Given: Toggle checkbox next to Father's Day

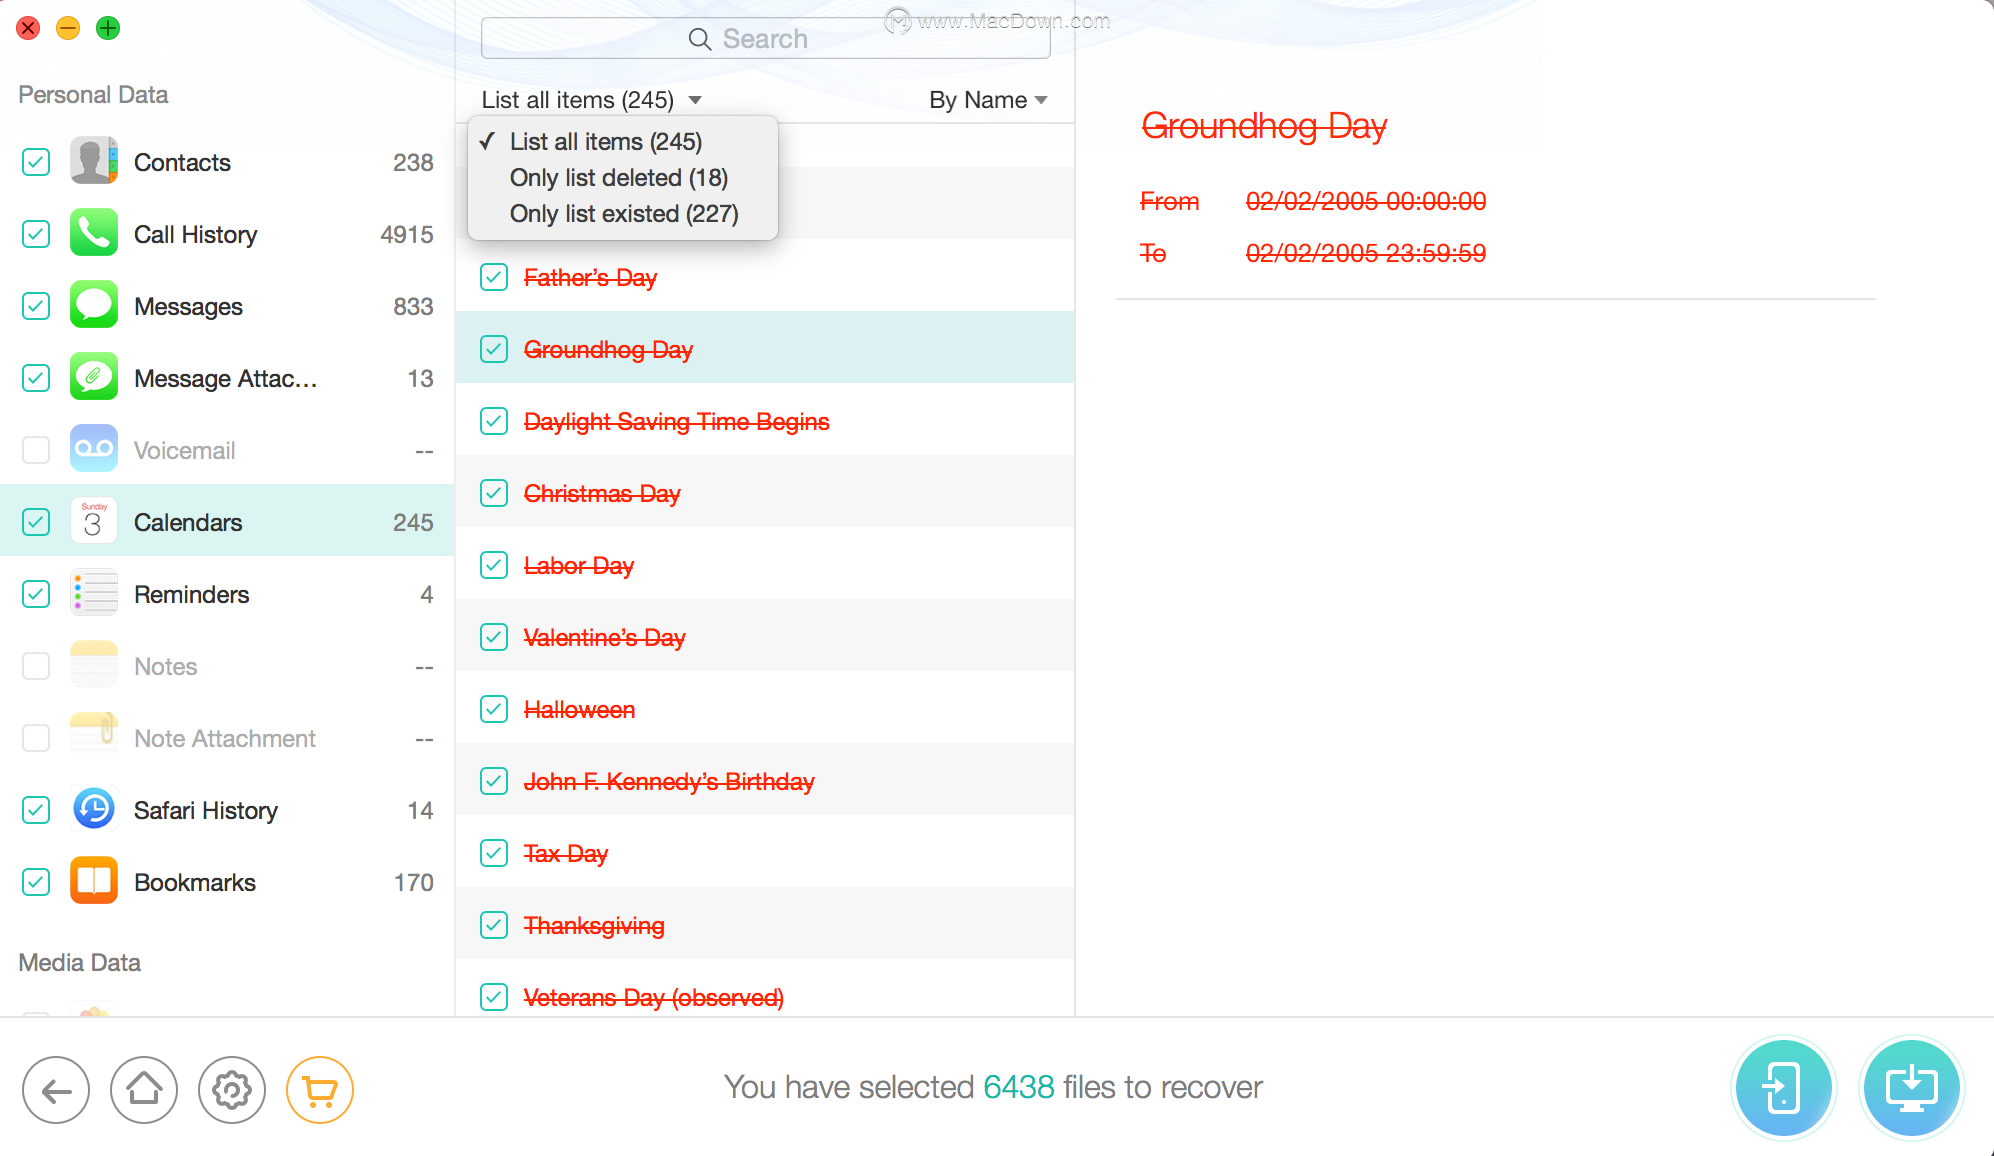Looking at the screenshot, I should tap(494, 277).
